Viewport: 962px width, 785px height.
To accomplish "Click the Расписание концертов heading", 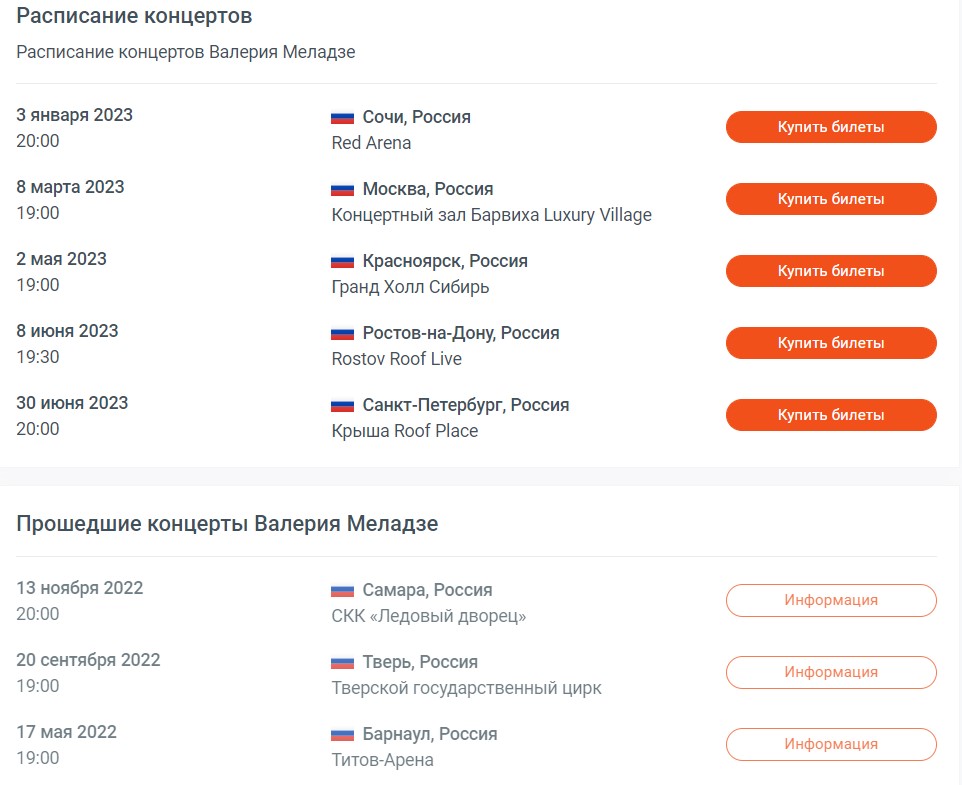I will pyautogui.click(x=132, y=16).
